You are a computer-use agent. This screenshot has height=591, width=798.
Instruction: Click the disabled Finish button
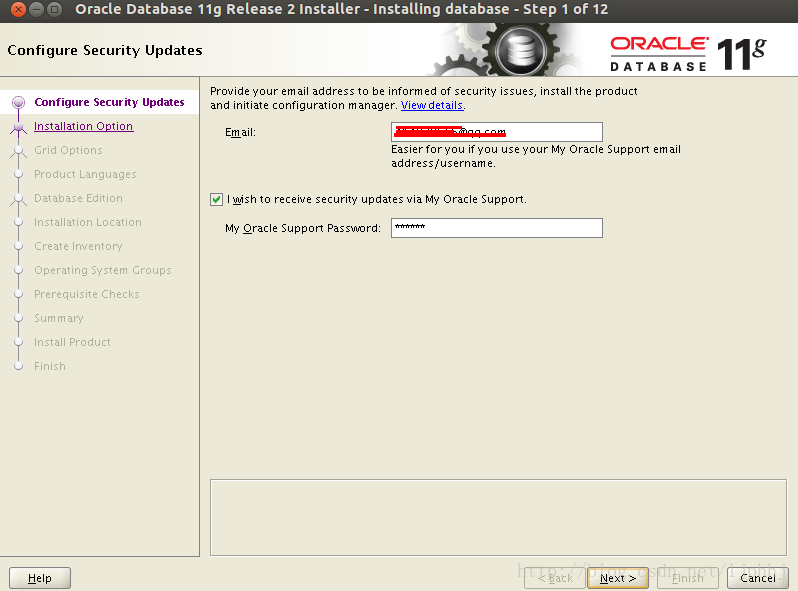pyautogui.click(x=688, y=578)
